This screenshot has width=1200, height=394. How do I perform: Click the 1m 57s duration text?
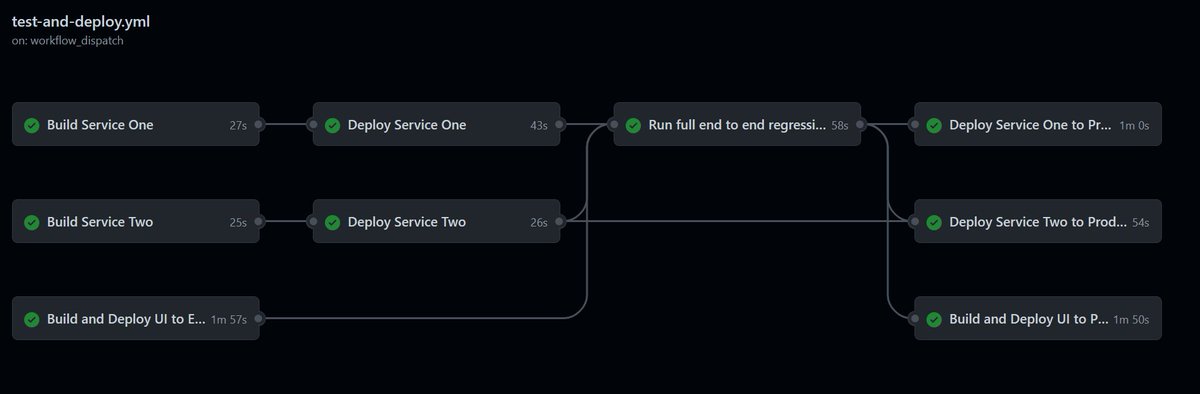pyautogui.click(x=229, y=319)
